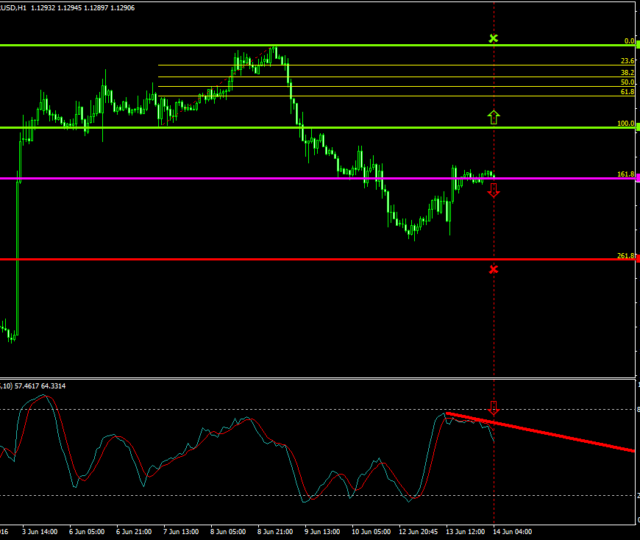Click the red down arrow below magenta line

[493, 191]
